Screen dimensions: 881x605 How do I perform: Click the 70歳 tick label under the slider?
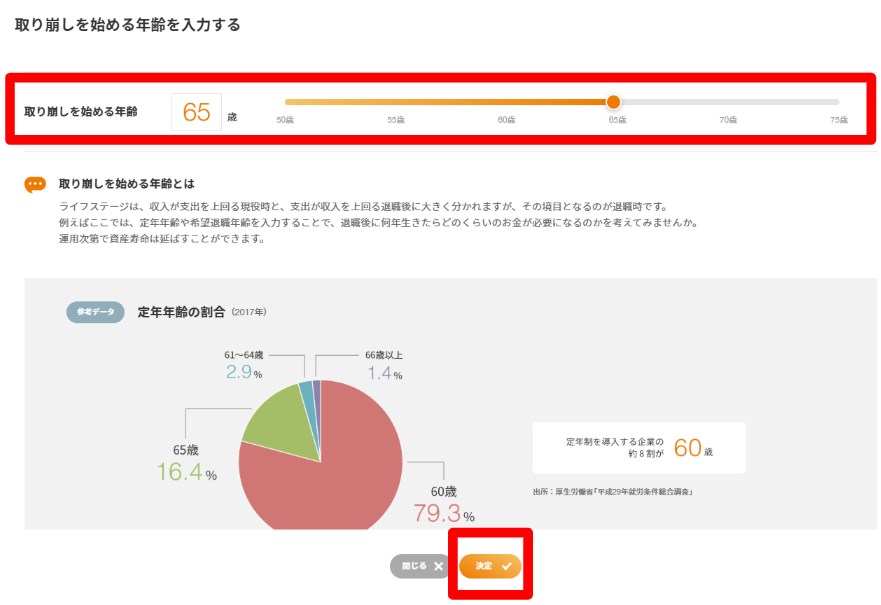728,120
